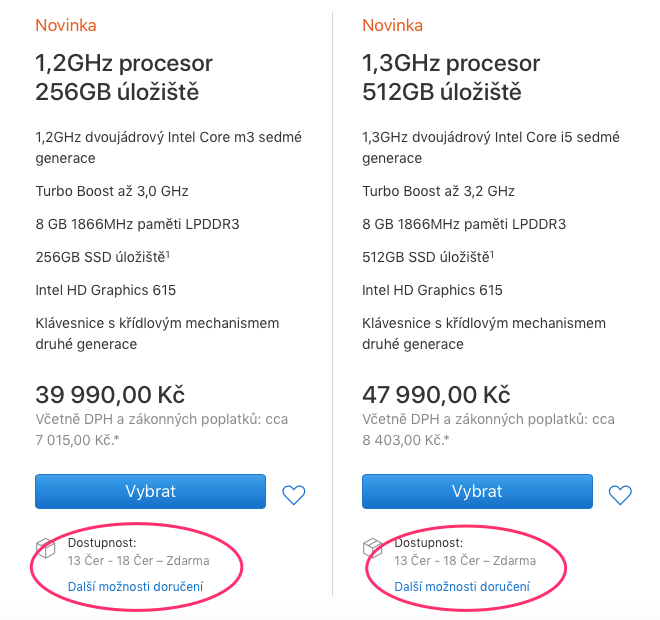Click the Turbo Boost až 3,0 GHz line

112,190
